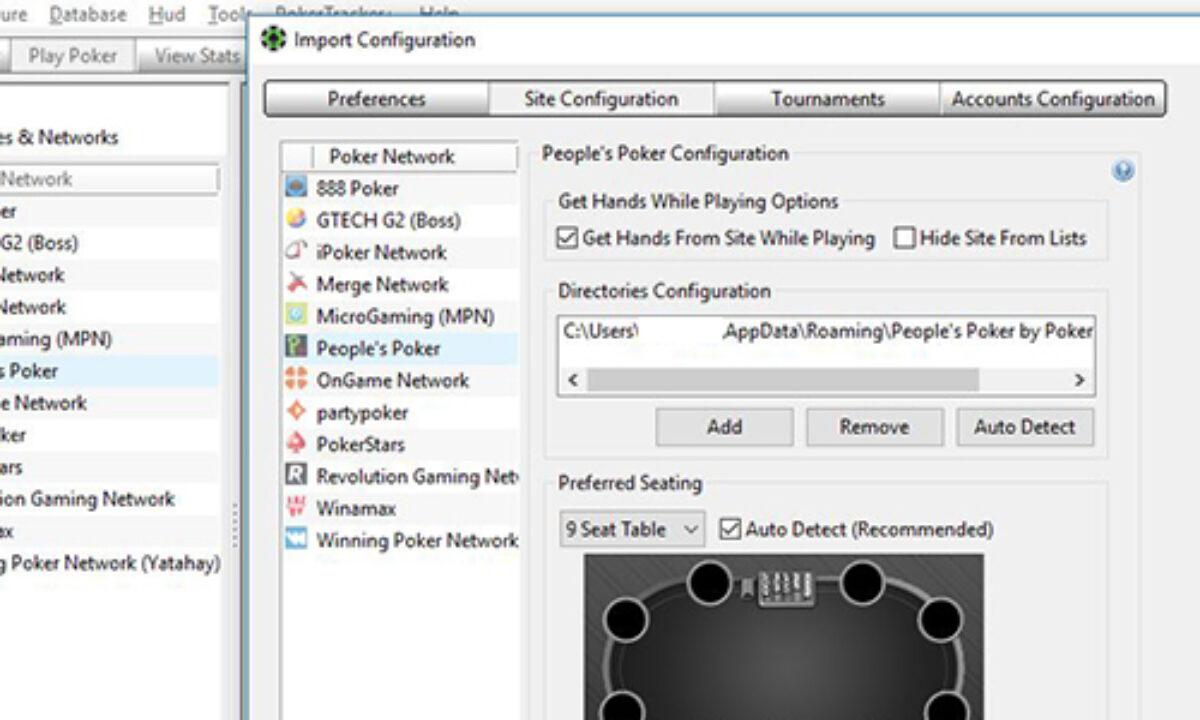Toggle Auto Detect (Recommended) seating checkbox

coord(730,529)
